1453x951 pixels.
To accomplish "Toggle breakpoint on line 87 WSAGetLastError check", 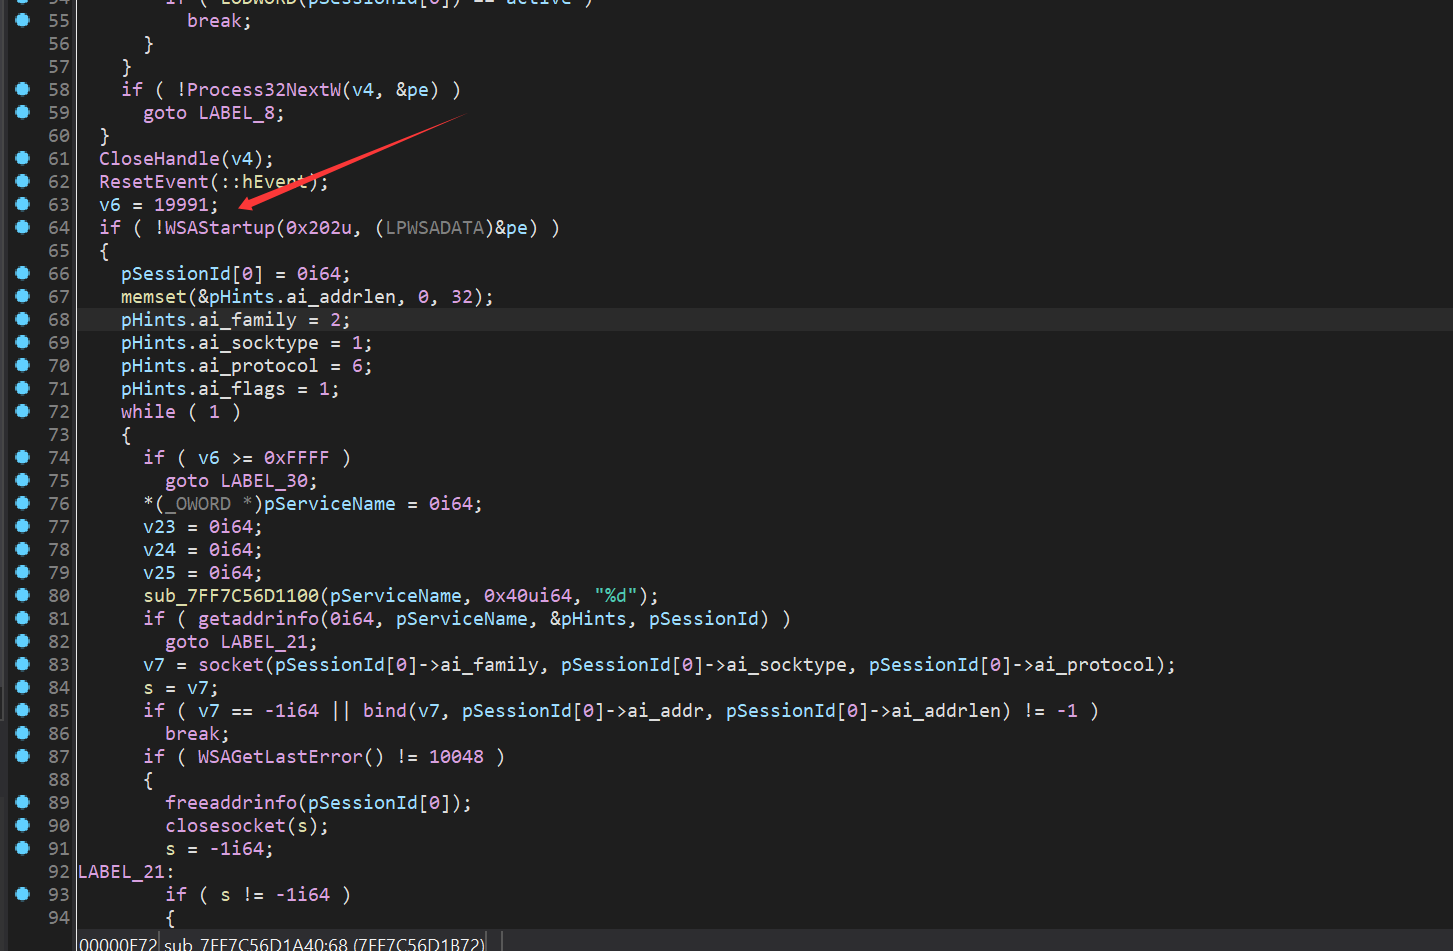I will point(22,756).
